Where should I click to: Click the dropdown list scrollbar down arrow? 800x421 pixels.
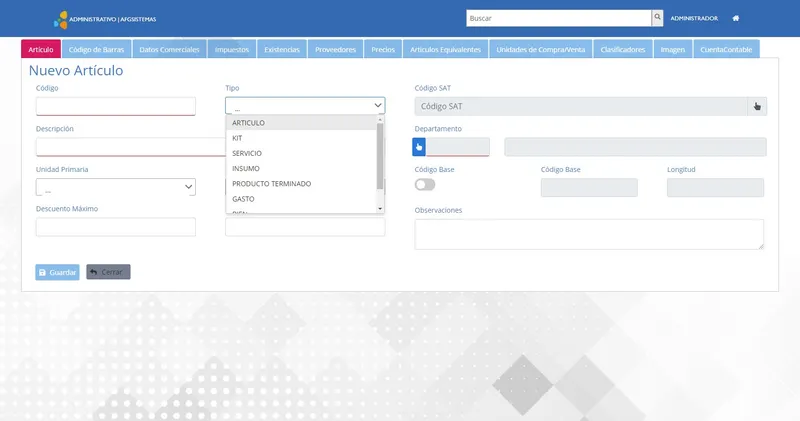(380, 209)
